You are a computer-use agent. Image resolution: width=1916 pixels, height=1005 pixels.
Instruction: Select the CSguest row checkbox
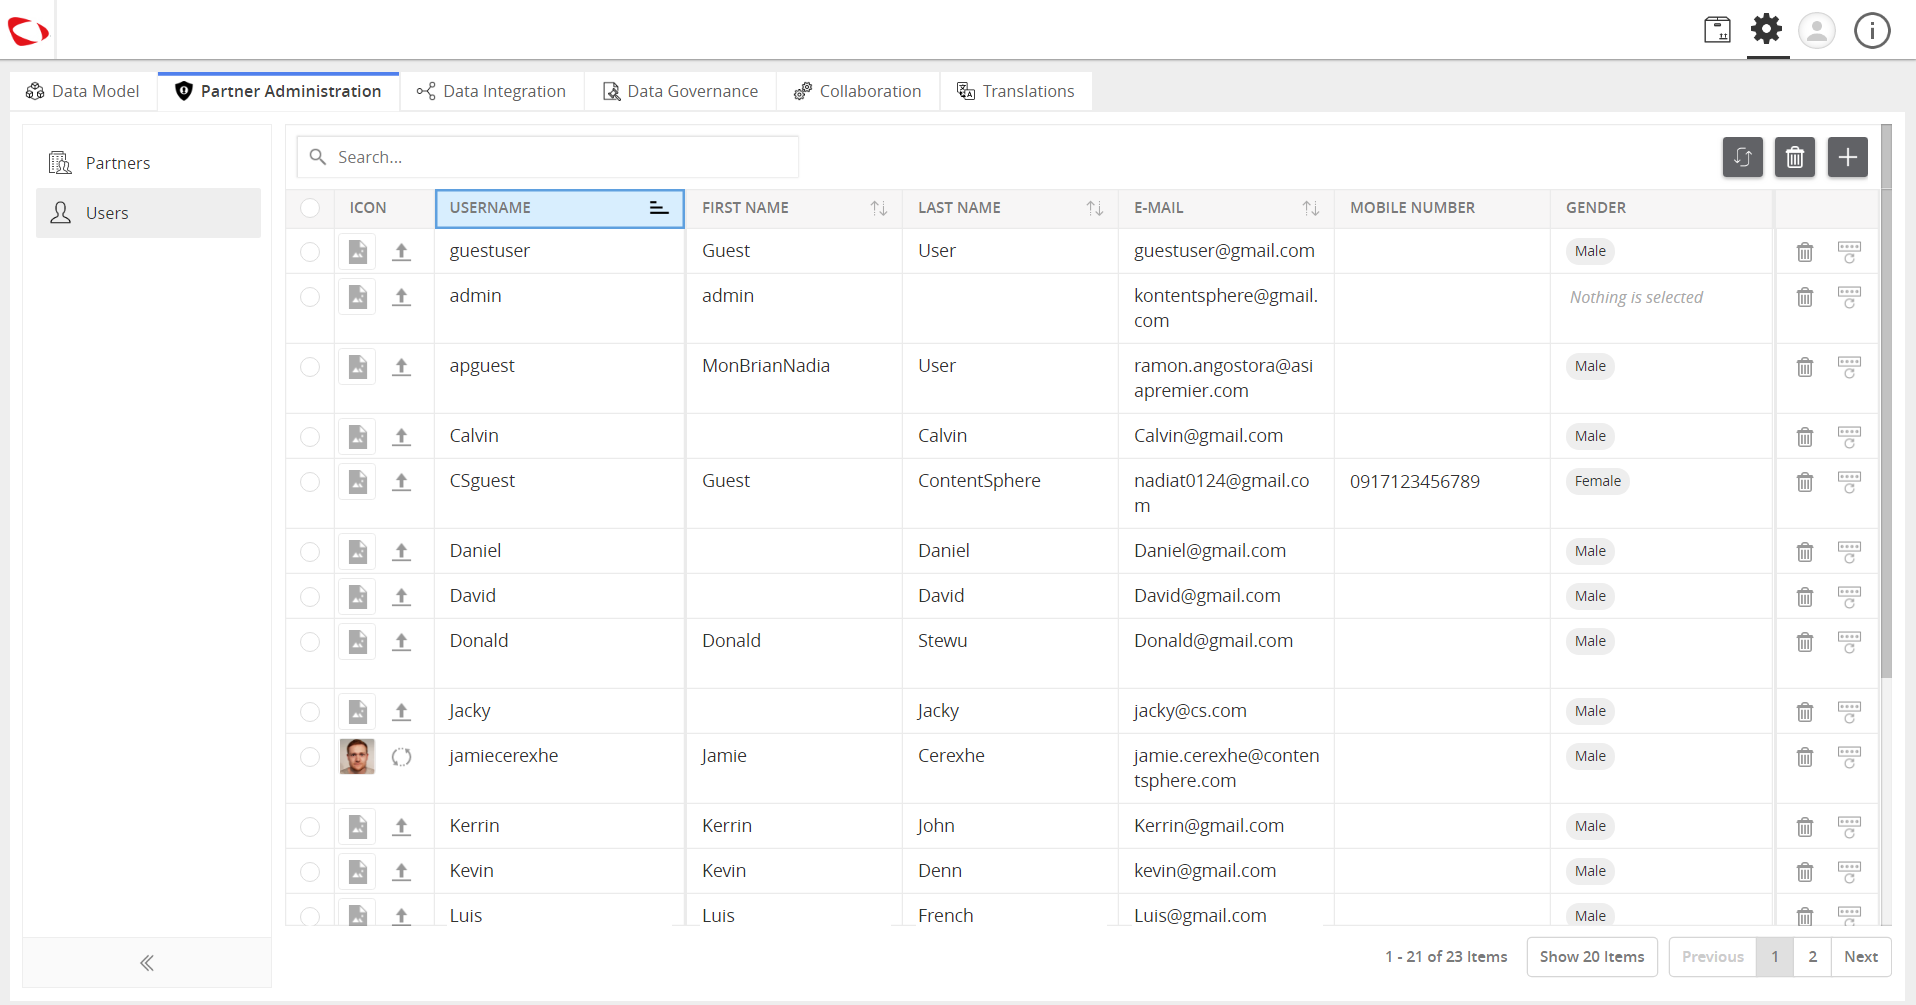pyautogui.click(x=310, y=482)
